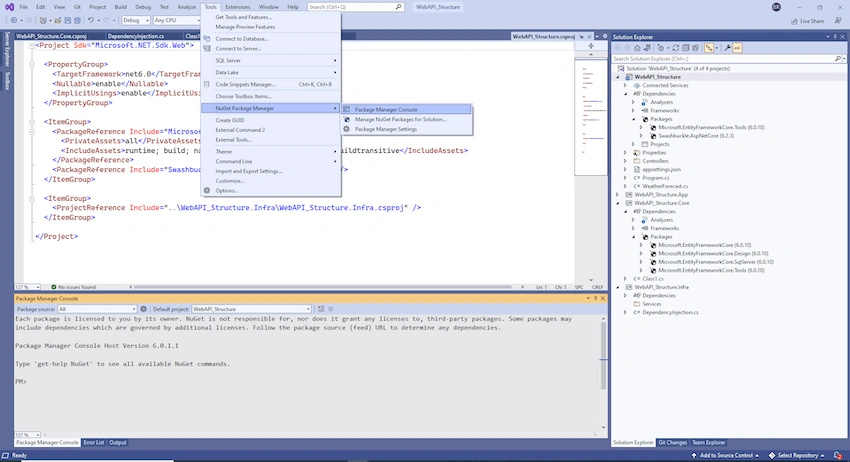Screen dimensions: 850x462
Task: Expand the Controllers folder node
Action: pyautogui.click(x=625, y=161)
